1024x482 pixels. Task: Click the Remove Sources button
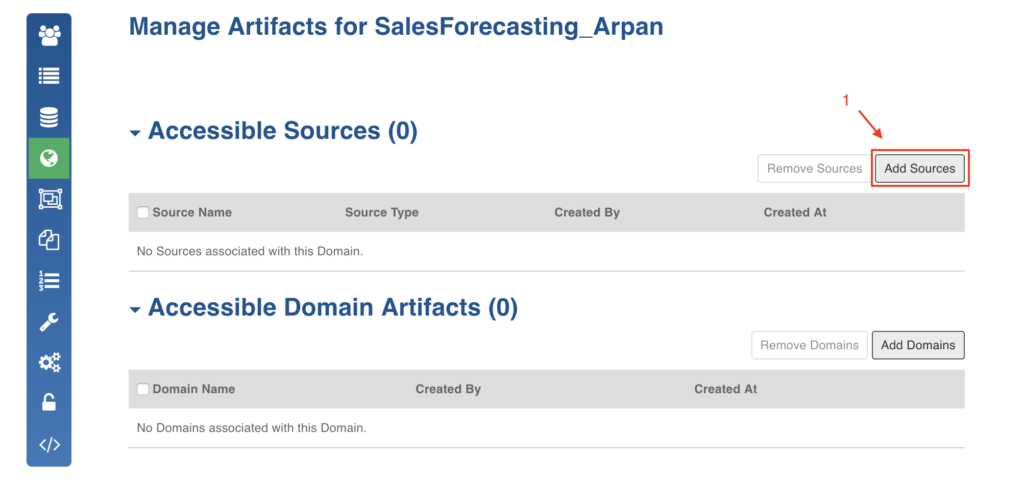click(x=814, y=169)
